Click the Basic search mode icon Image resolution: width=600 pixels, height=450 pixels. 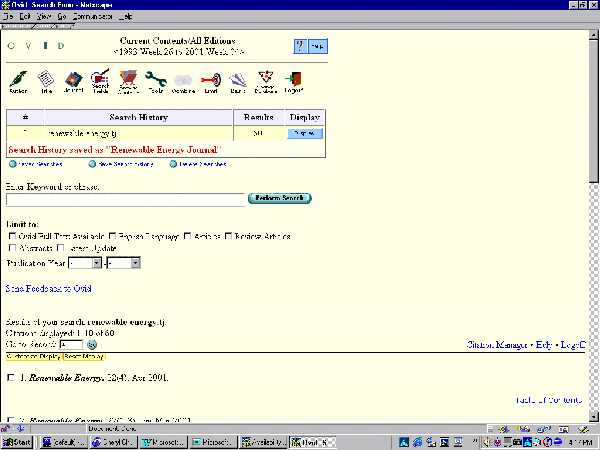(x=238, y=83)
